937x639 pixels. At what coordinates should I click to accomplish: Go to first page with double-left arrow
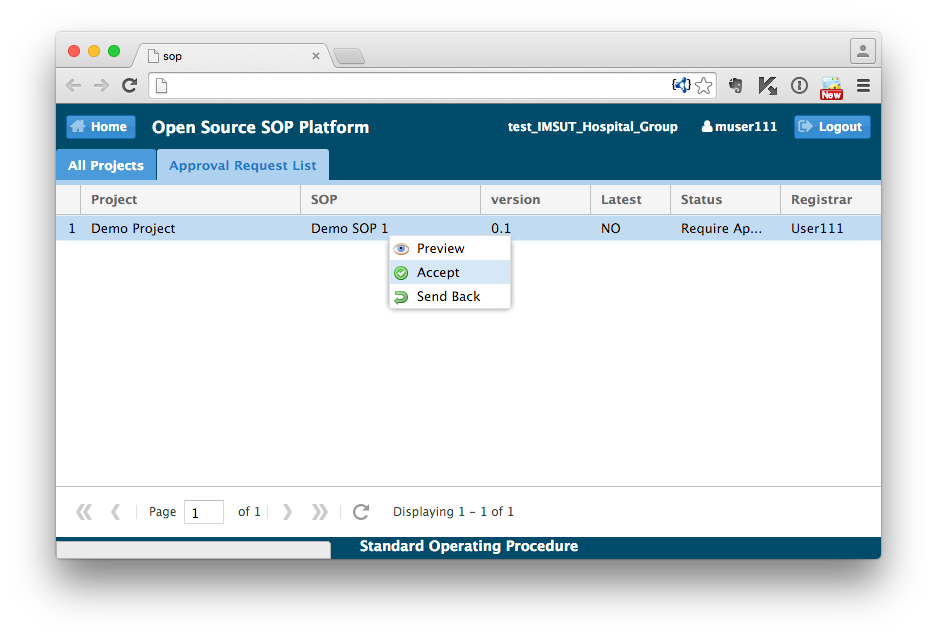(84, 512)
